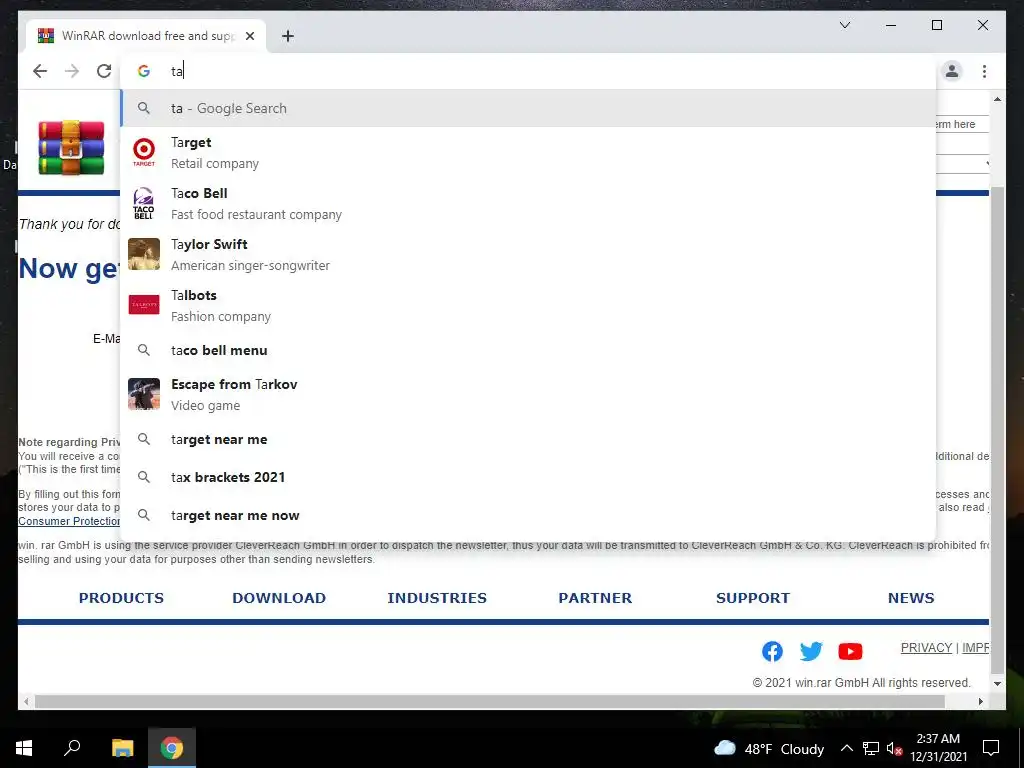Screen dimensions: 1024x768
Task: Open the weather widget showing 48°F Cloudy
Action: point(769,749)
